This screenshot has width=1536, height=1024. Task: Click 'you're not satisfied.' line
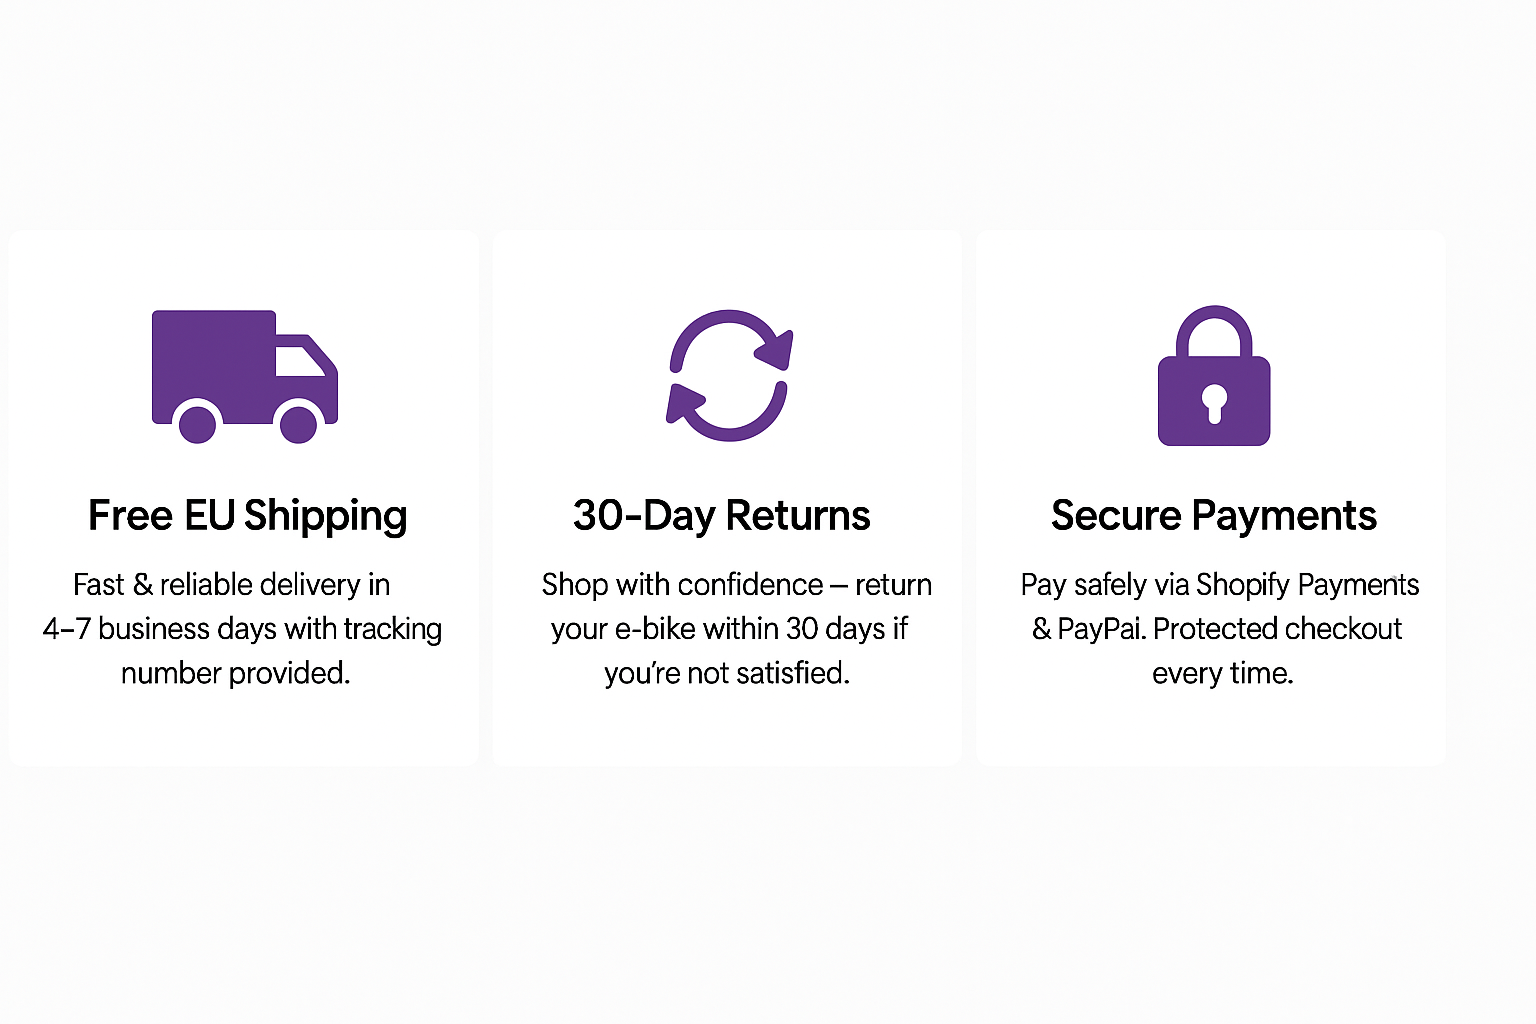pos(727,673)
